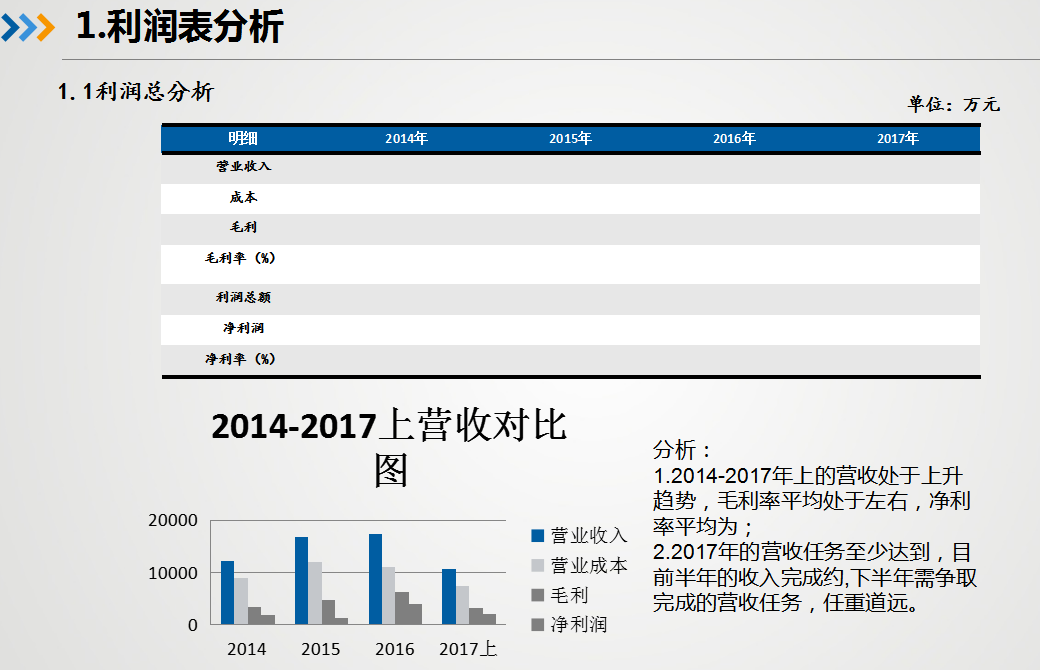Select the 2015年 column header
1040x670 pixels.
569,139
